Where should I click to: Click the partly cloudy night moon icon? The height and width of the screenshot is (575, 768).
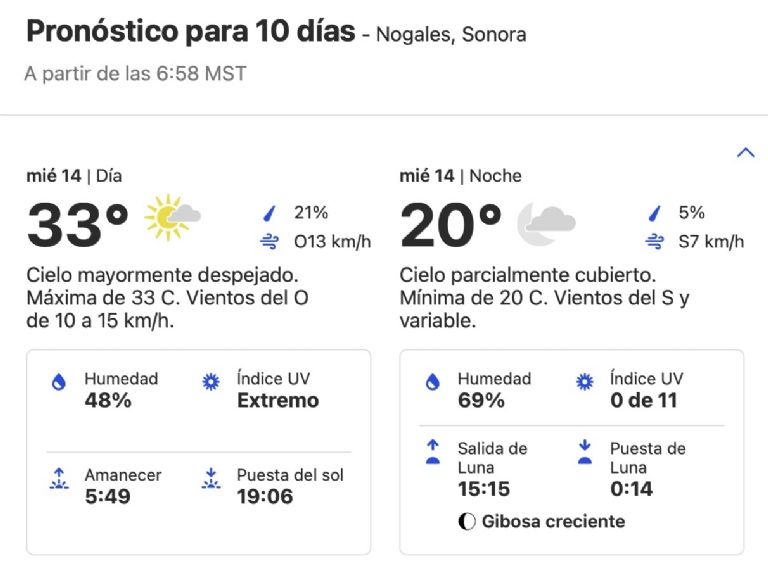click(x=545, y=222)
